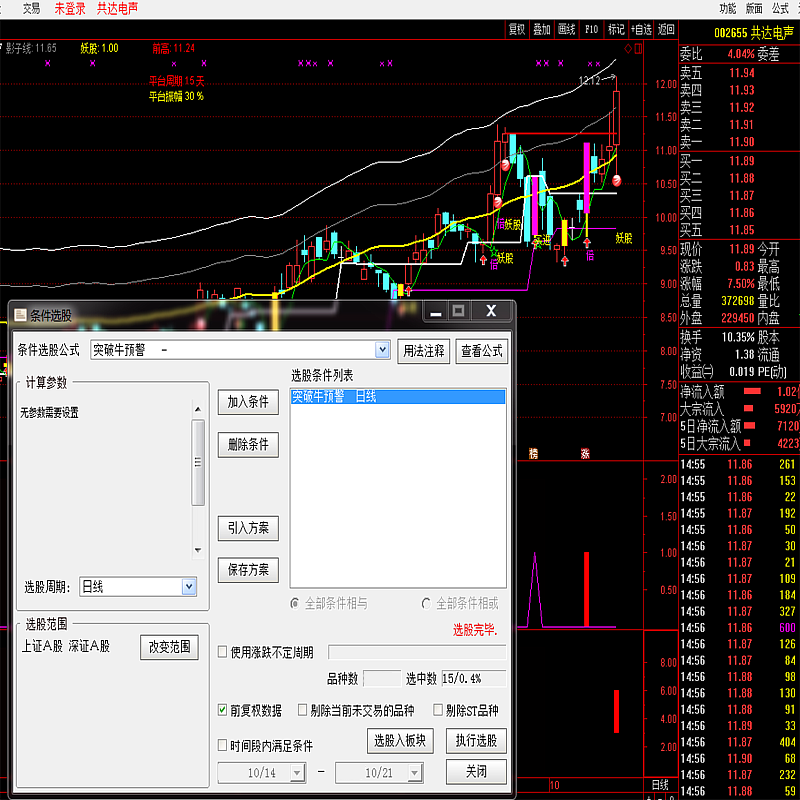Click the 执行选股 button
Viewport: 800px width, 800px height.
[476, 741]
